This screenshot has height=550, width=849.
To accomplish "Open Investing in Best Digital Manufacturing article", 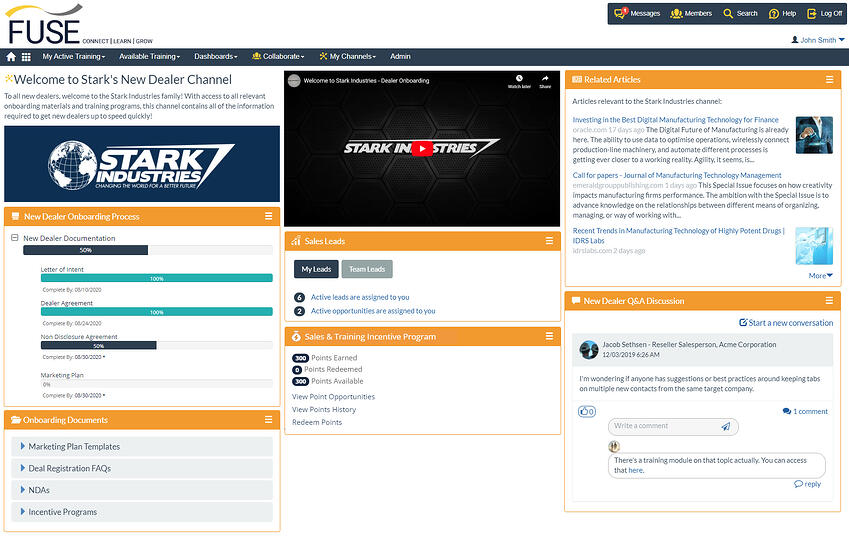I will 675,120.
